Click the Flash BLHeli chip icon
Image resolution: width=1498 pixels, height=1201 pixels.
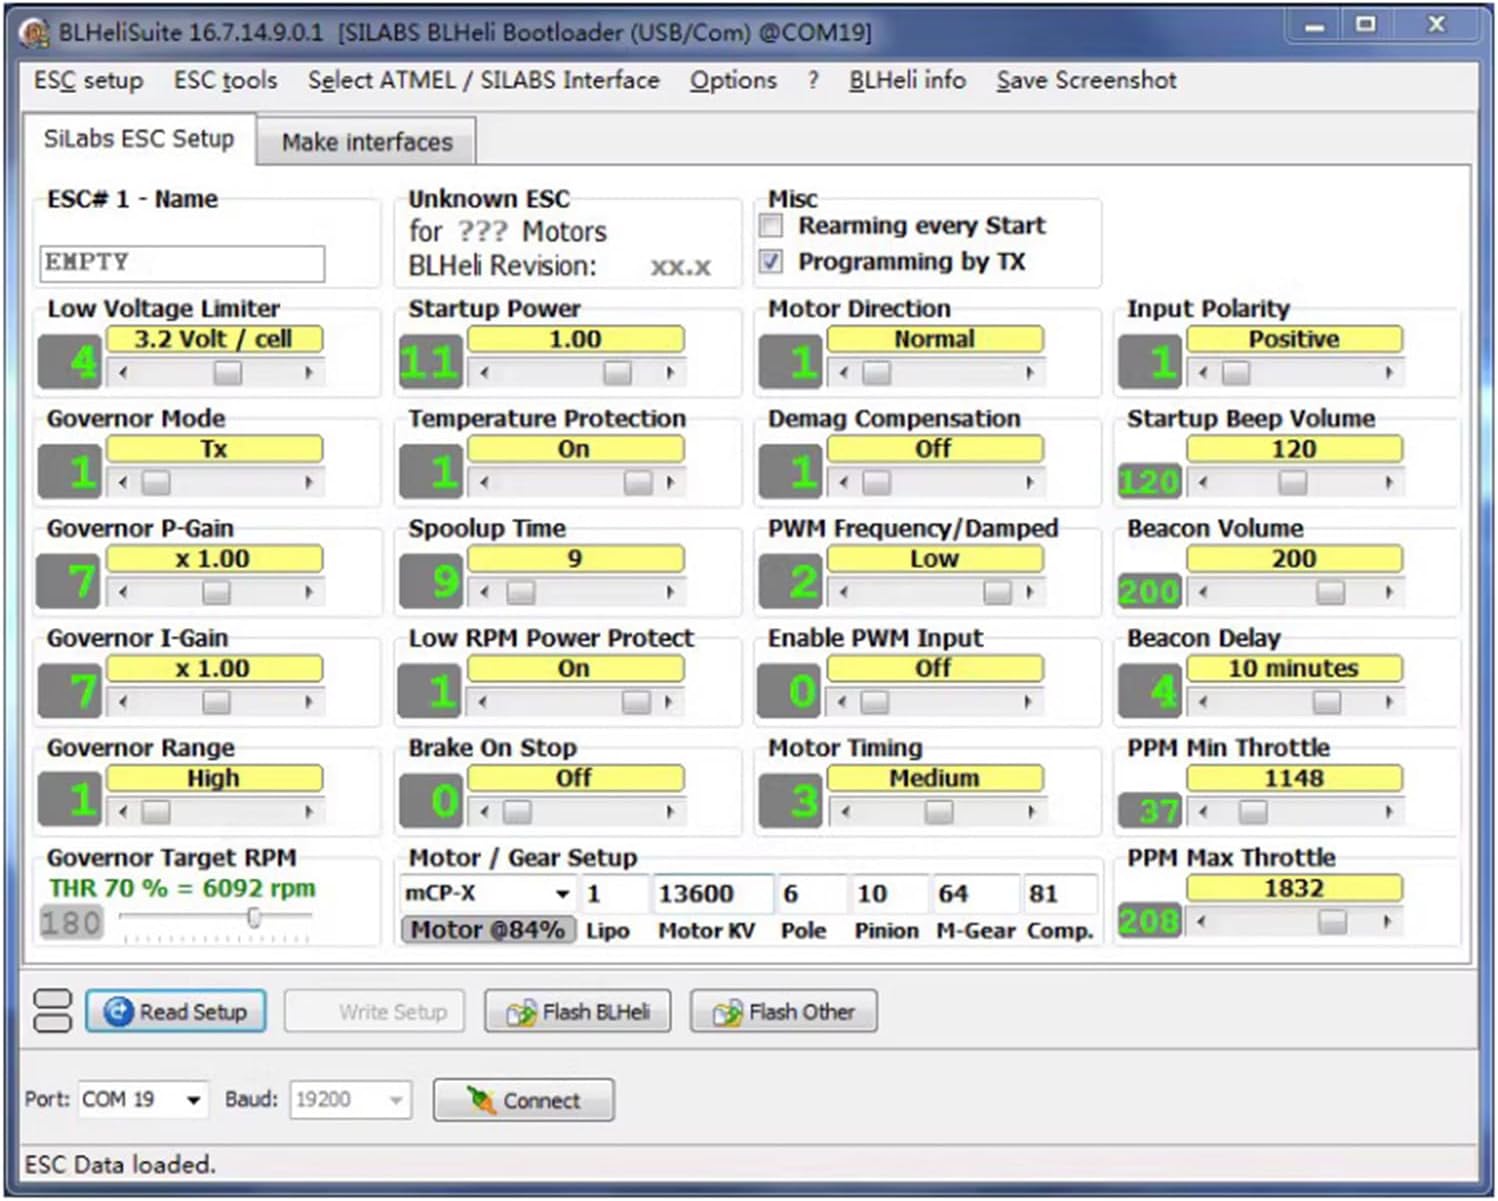pos(521,1013)
